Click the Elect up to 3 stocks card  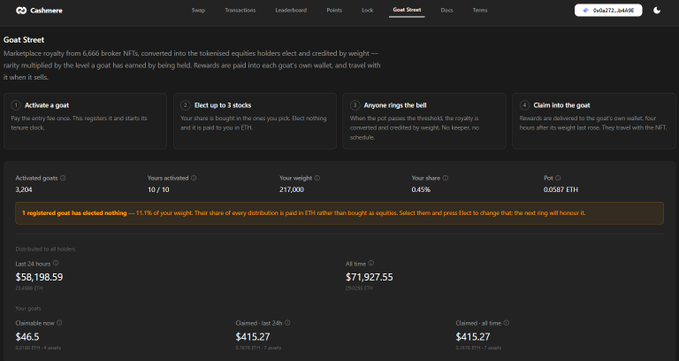coord(255,121)
